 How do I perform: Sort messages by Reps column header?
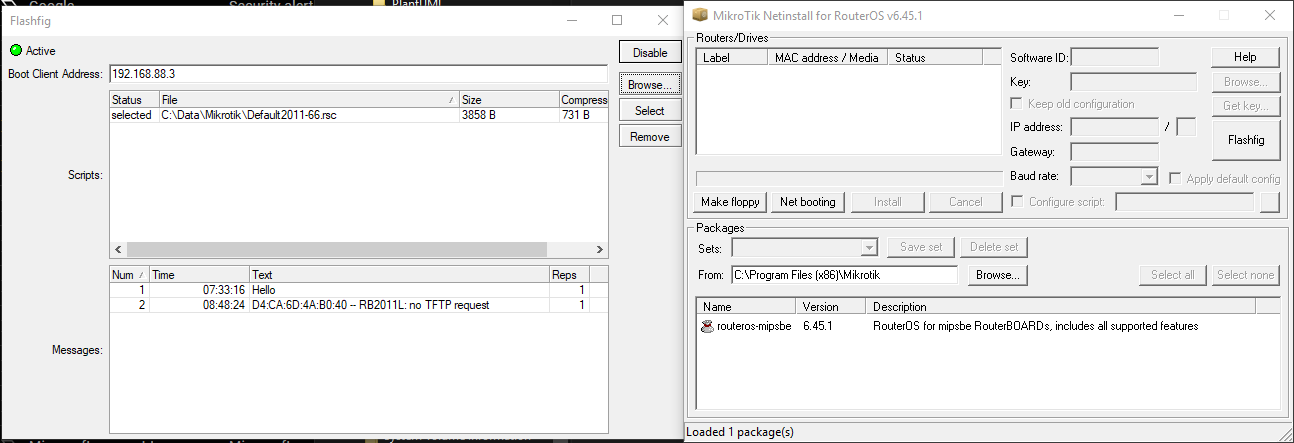click(569, 274)
